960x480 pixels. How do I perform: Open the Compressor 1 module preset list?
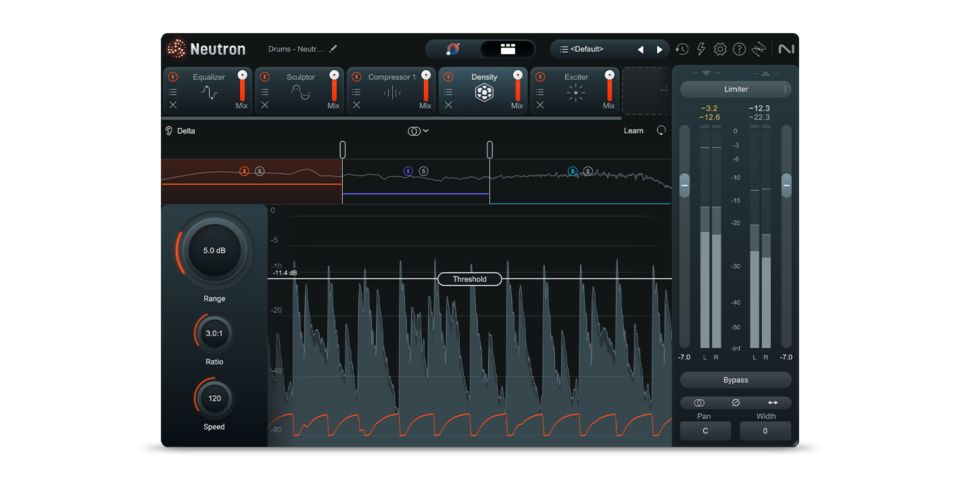pos(357,92)
